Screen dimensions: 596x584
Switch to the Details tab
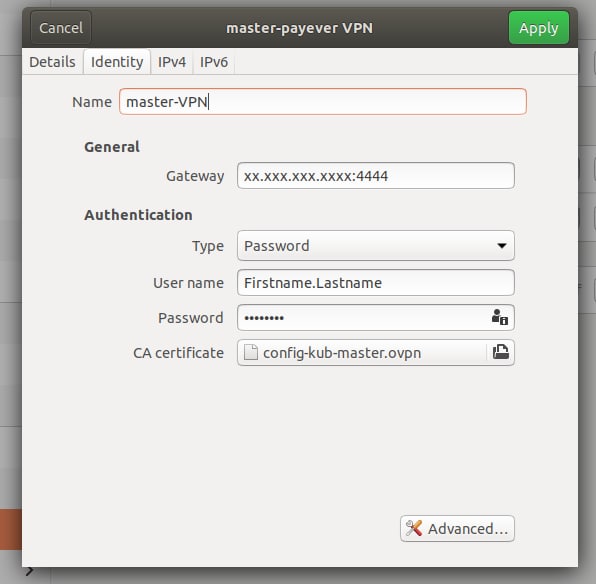click(x=52, y=62)
